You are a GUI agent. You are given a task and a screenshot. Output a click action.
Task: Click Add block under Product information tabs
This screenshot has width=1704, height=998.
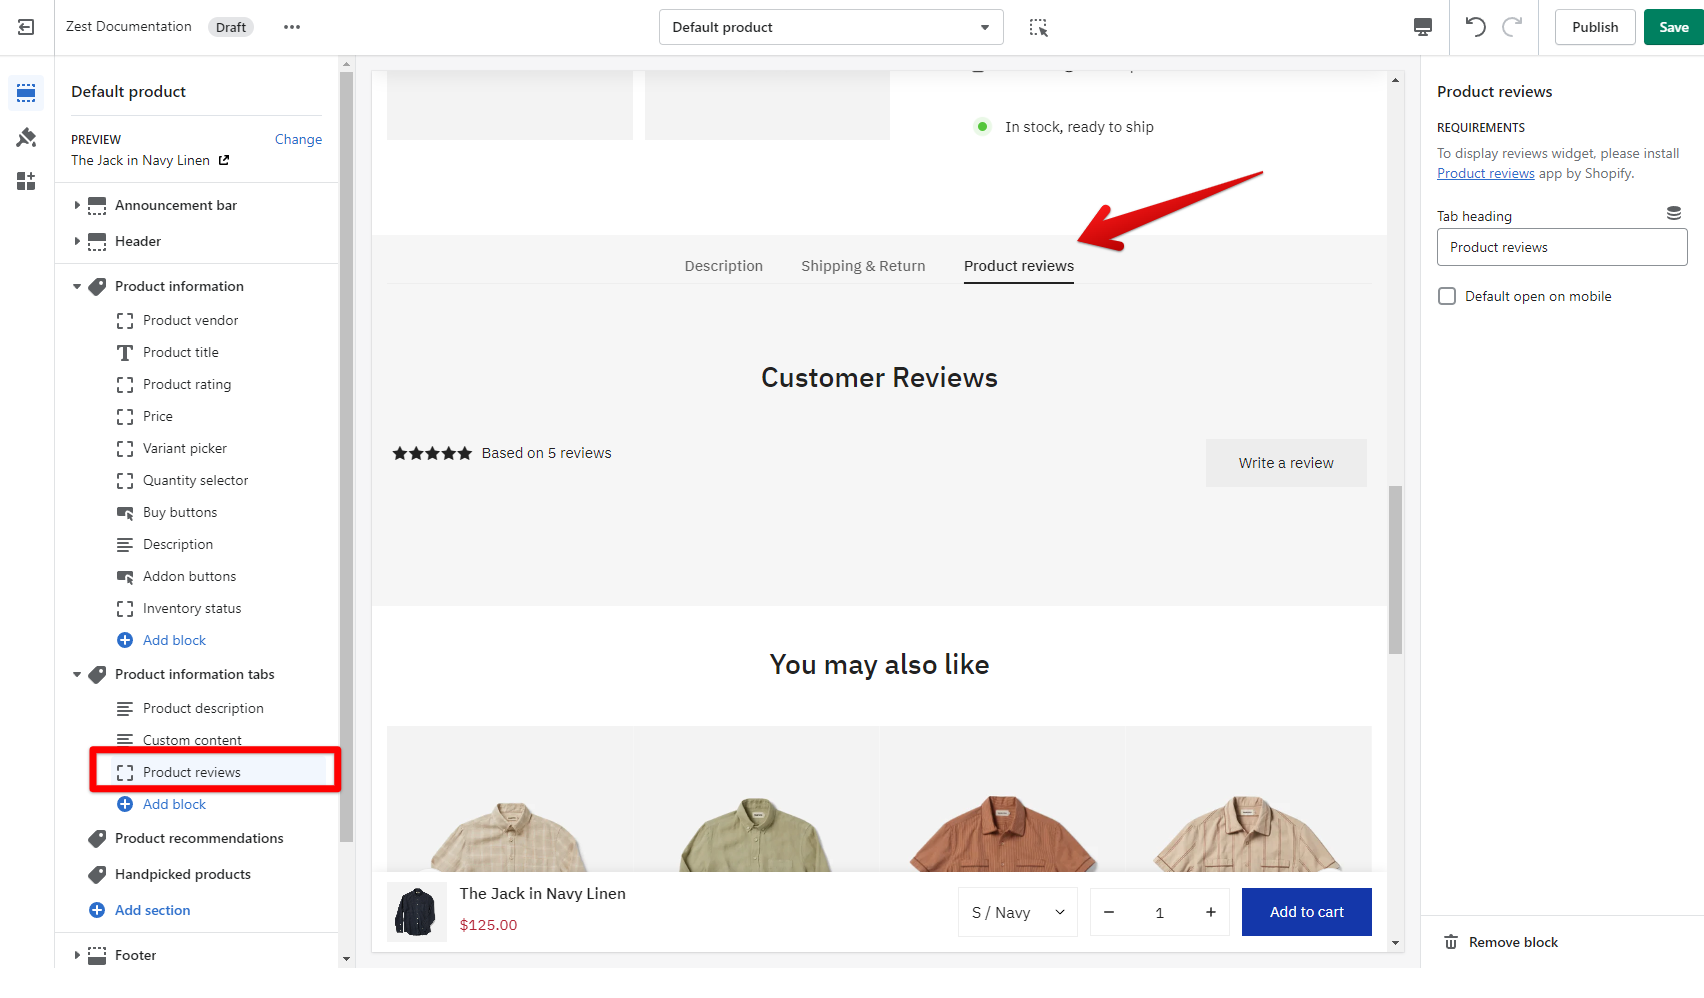click(x=174, y=804)
